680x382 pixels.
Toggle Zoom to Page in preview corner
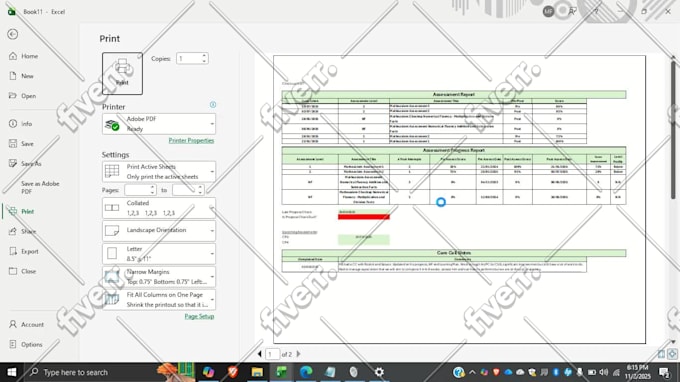pyautogui.click(x=672, y=354)
